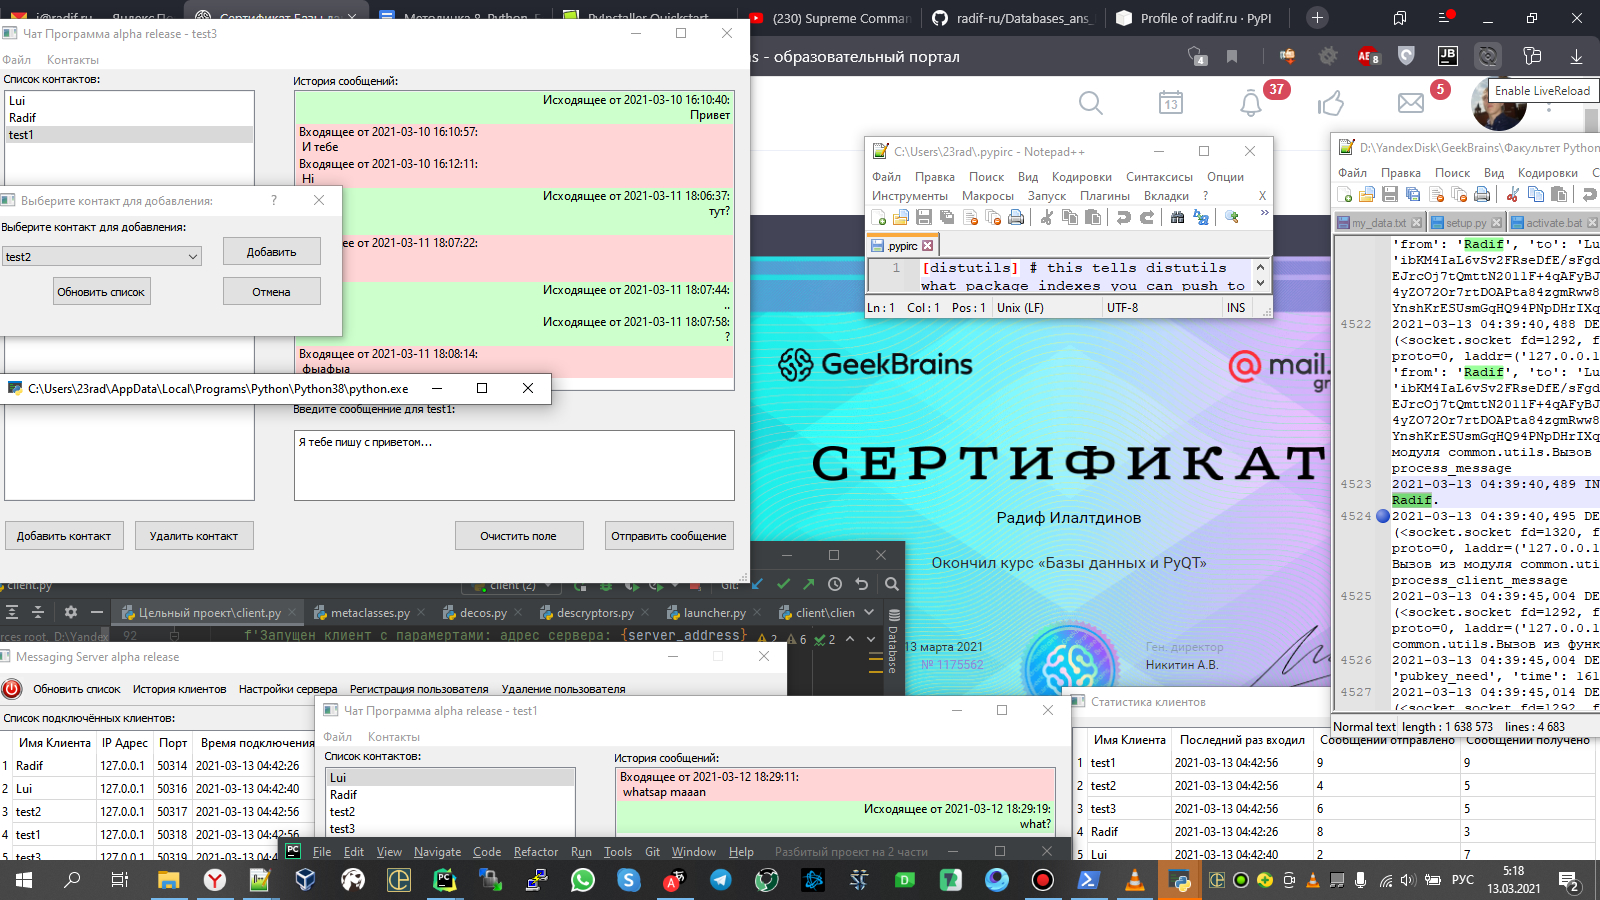Click Replace icon in .pypirc Notepad++ toolbar
This screenshot has width=1600, height=900.
click(1201, 217)
